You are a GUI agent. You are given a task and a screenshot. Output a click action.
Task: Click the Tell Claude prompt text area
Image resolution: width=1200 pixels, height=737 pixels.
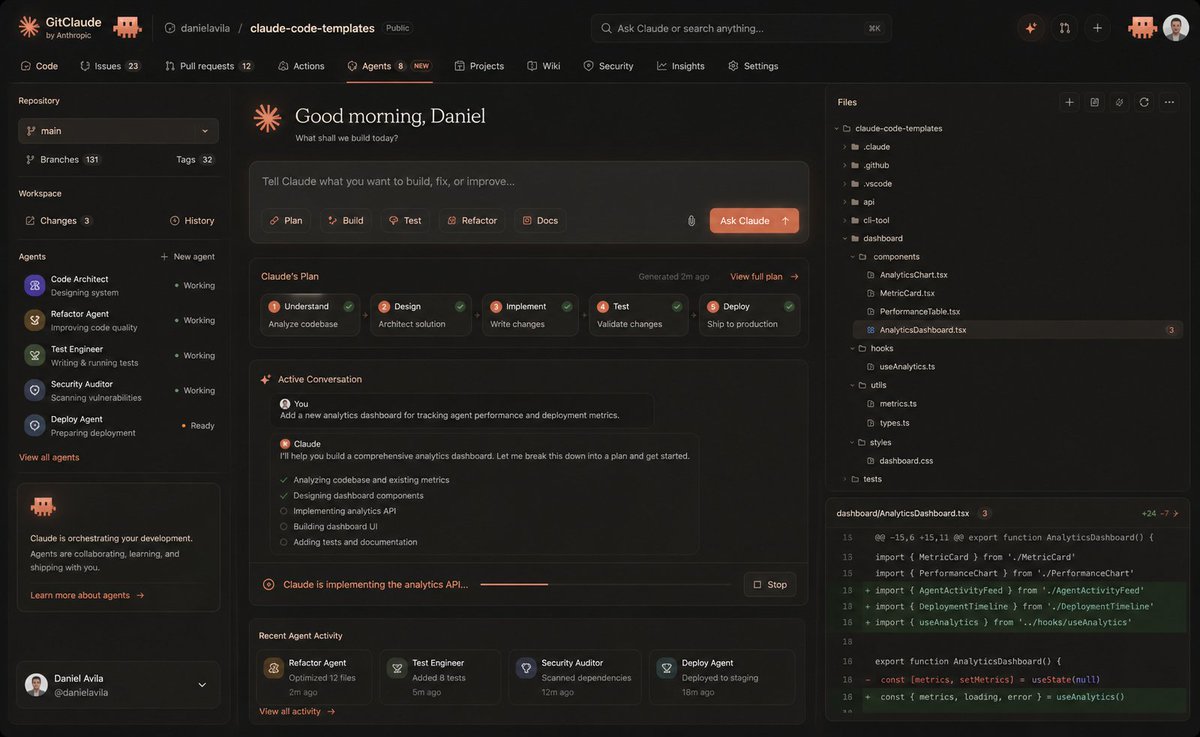click(529, 182)
